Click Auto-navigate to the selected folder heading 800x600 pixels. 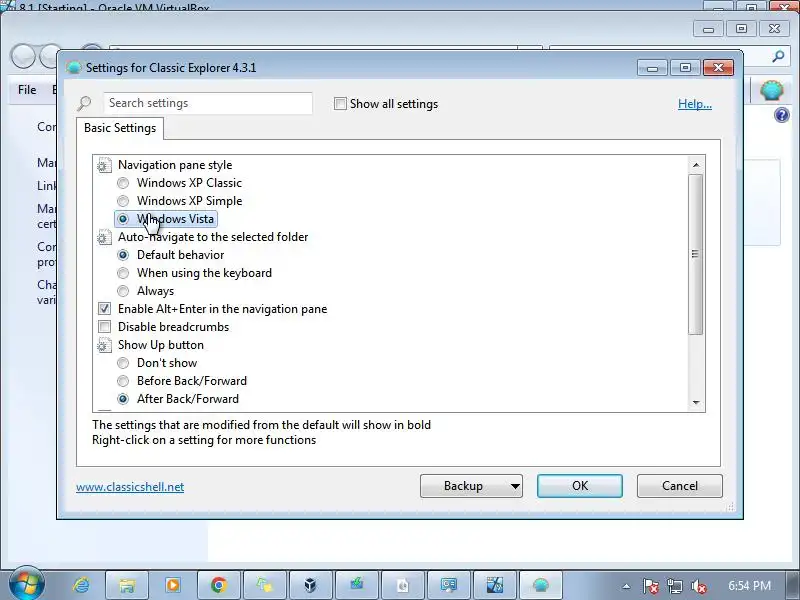tap(213, 237)
